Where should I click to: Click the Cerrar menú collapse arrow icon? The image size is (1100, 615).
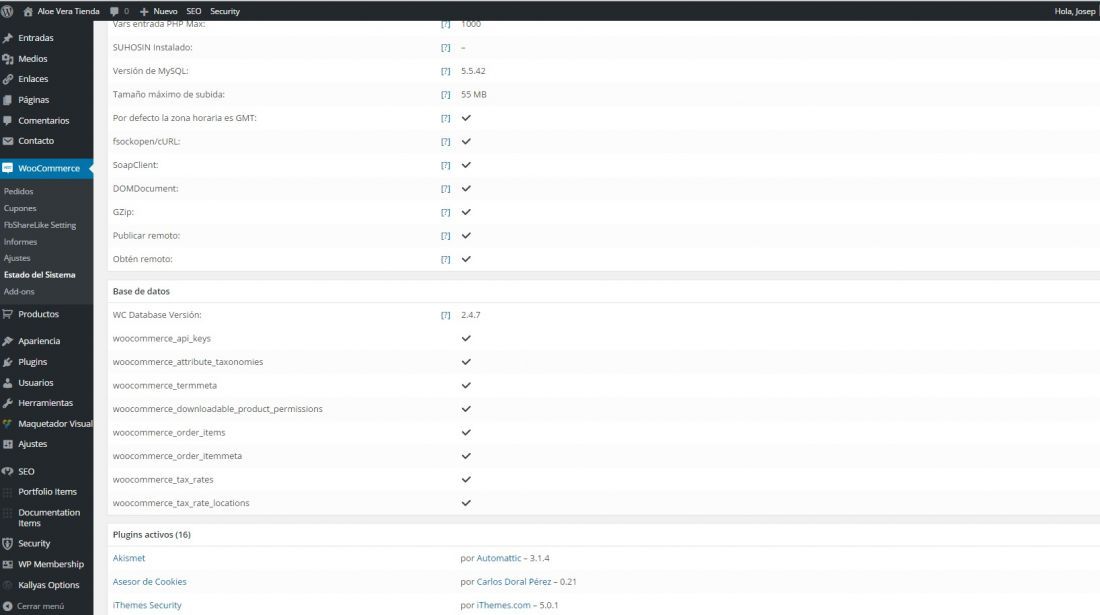(x=8, y=606)
